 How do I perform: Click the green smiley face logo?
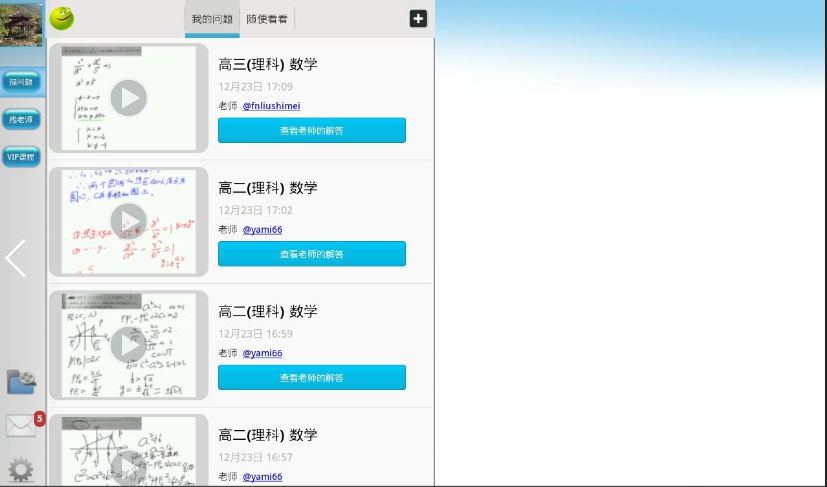click(62, 18)
